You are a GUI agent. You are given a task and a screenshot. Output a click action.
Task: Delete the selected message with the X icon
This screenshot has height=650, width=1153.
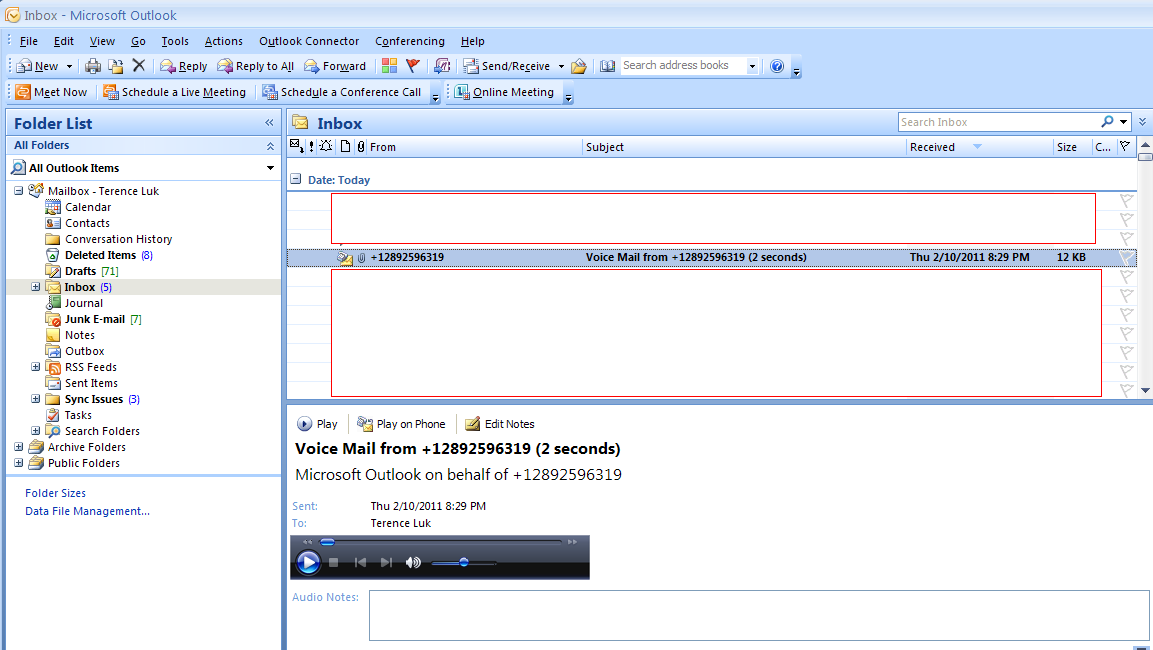(x=138, y=65)
